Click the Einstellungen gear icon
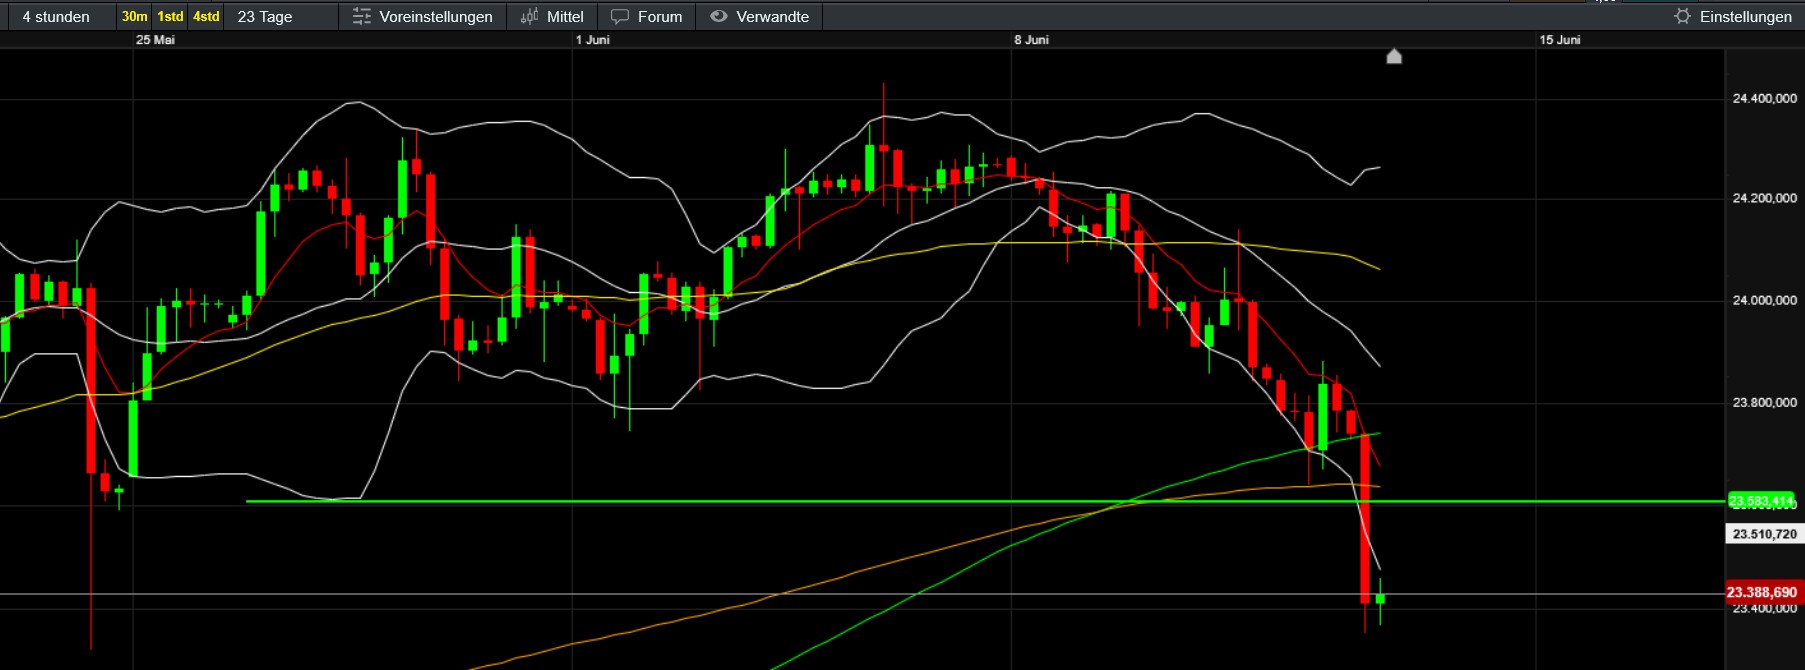The width and height of the screenshot is (1805, 670). click(1682, 16)
